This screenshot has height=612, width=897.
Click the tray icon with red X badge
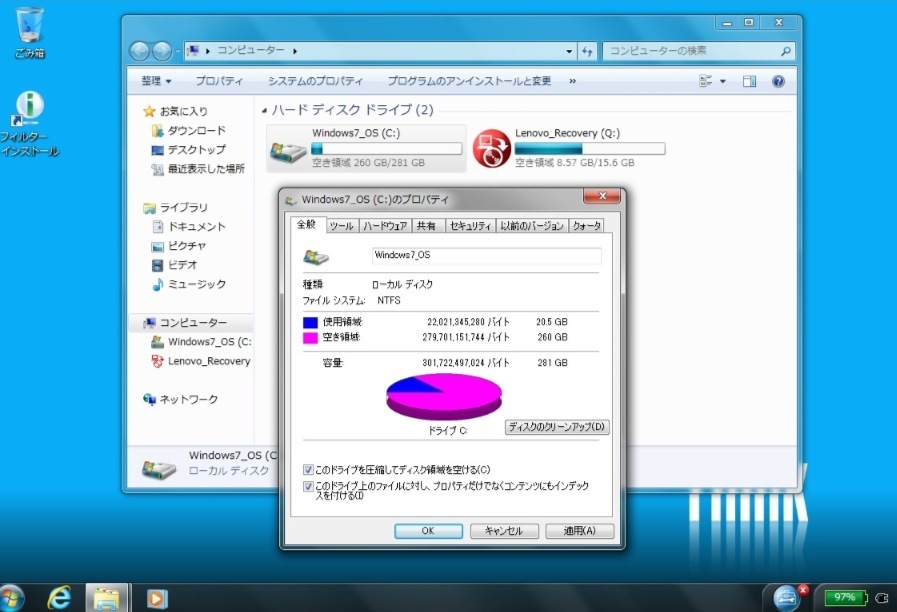[x=788, y=597]
